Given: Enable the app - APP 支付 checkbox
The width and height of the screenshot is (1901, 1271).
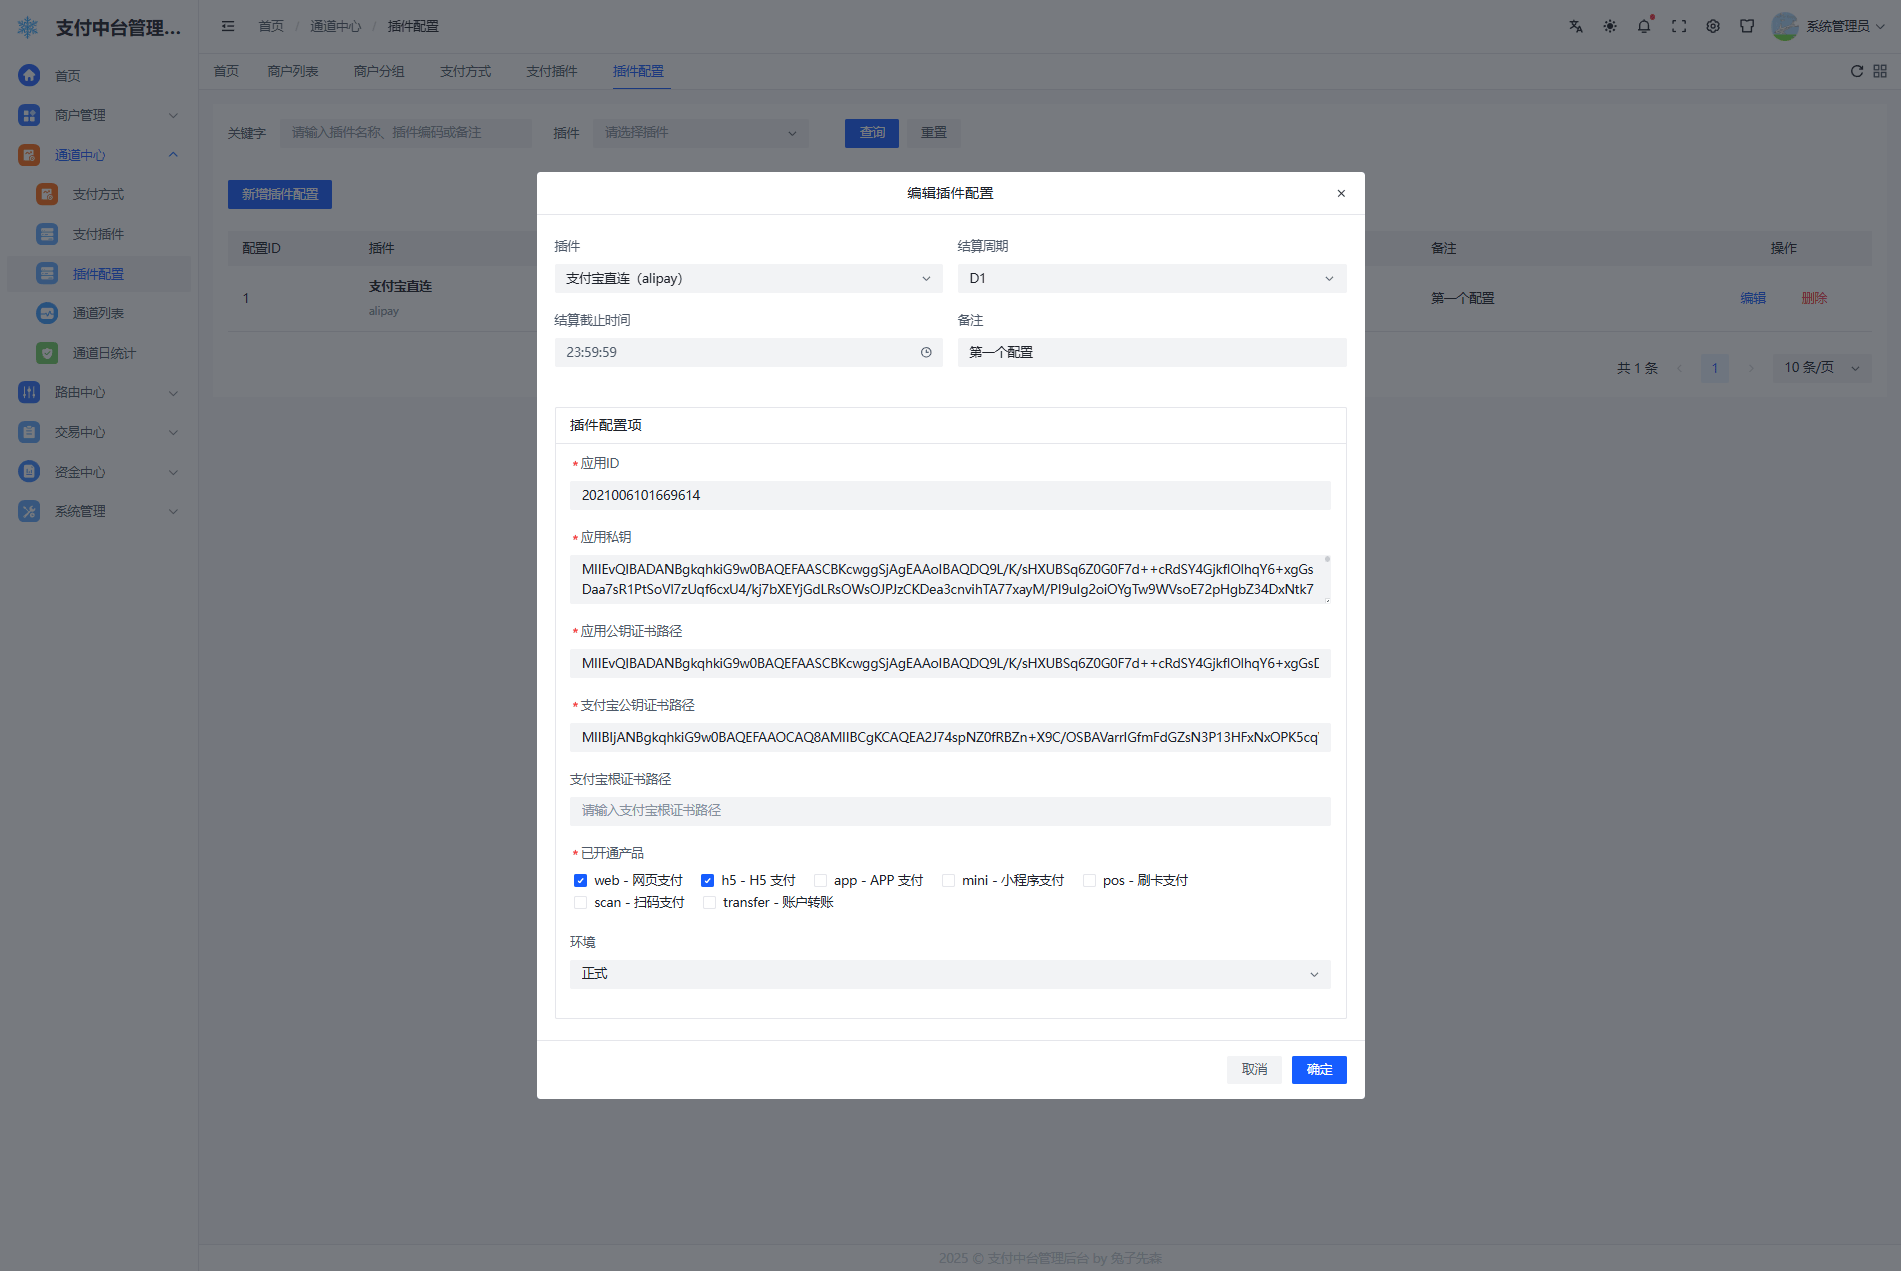Looking at the screenshot, I should point(820,881).
